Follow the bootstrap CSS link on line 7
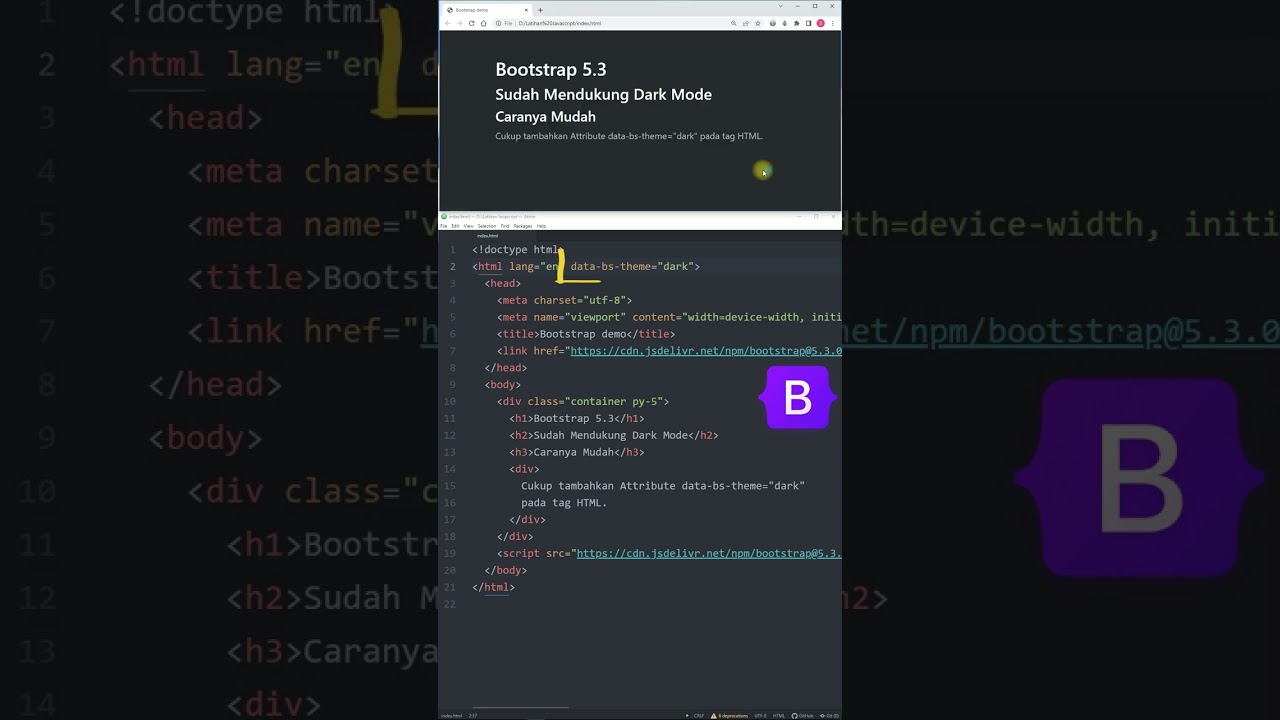 [705, 351]
